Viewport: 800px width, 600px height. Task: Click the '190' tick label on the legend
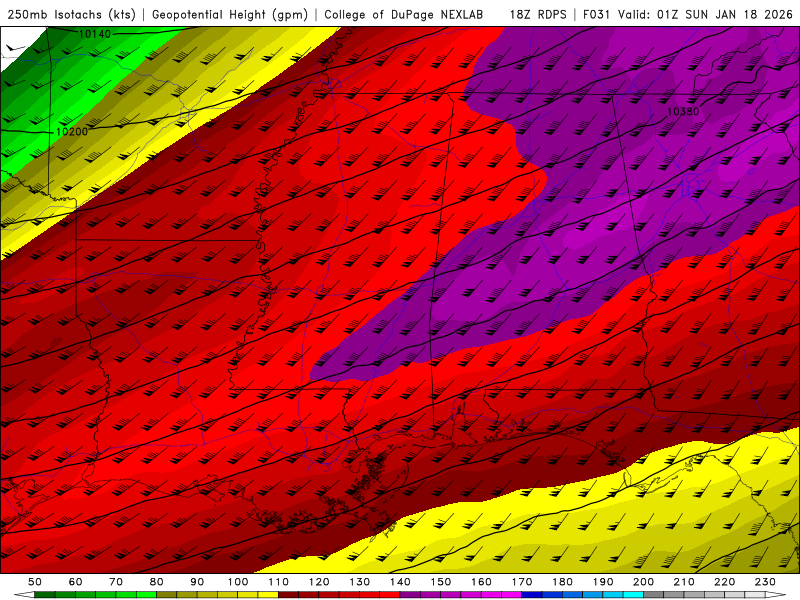603,582
